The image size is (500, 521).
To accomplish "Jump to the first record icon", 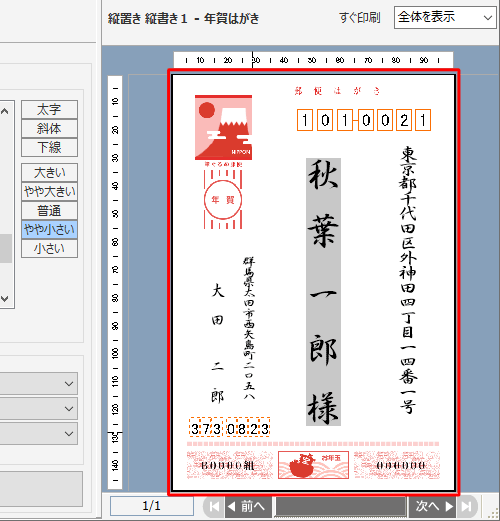I will coord(214,507).
